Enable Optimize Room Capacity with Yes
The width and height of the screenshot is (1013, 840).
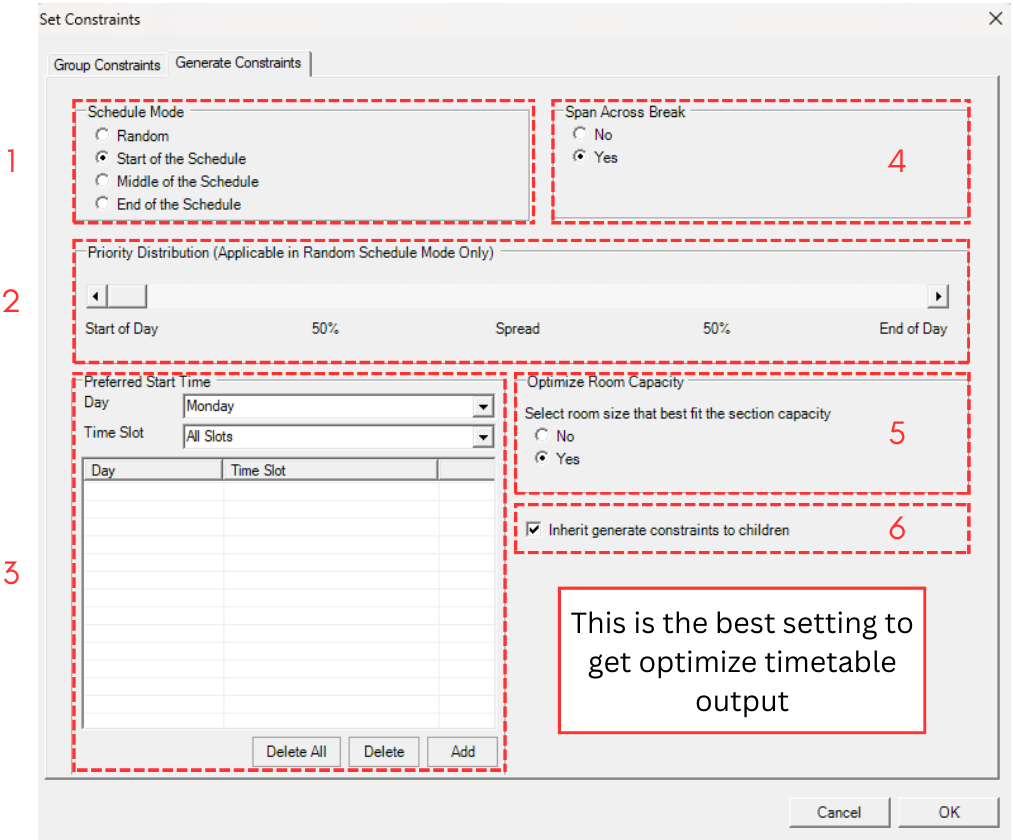(x=542, y=459)
